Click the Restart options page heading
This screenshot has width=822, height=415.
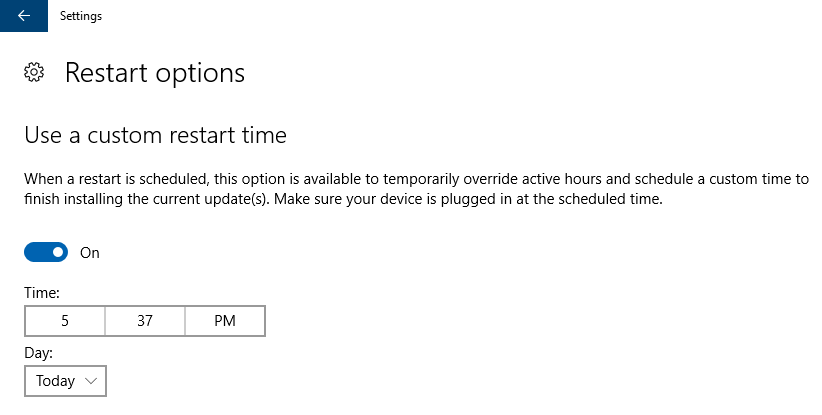pyautogui.click(x=155, y=73)
